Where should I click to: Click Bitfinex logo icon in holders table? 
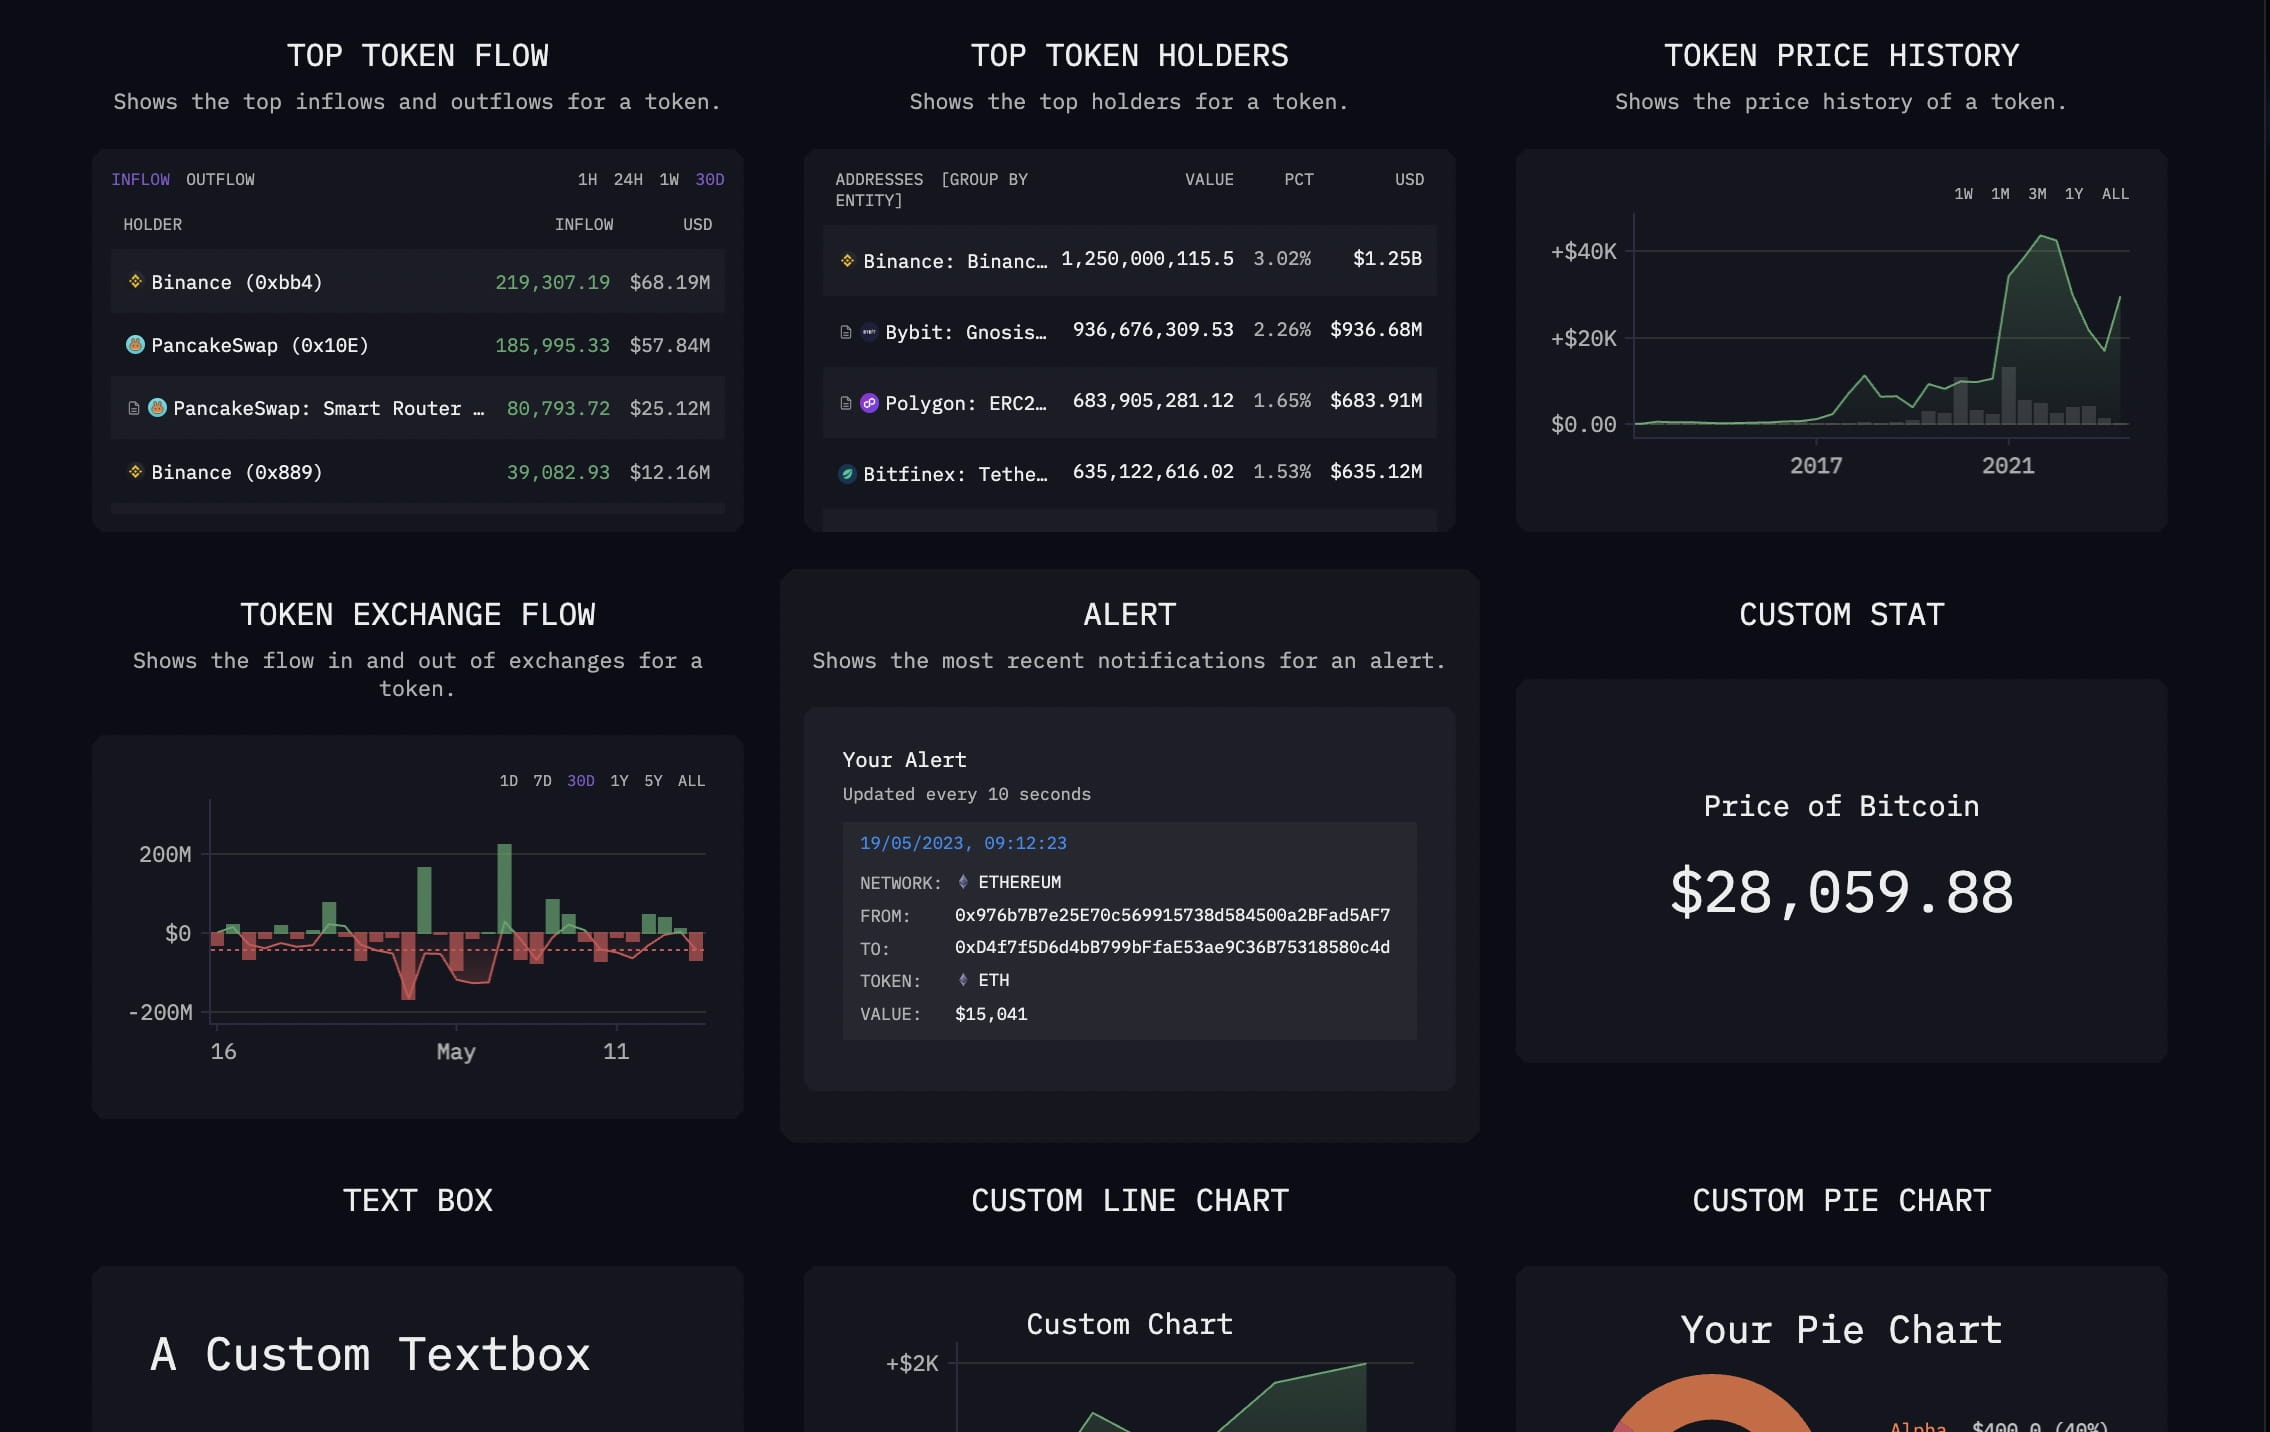coord(847,474)
